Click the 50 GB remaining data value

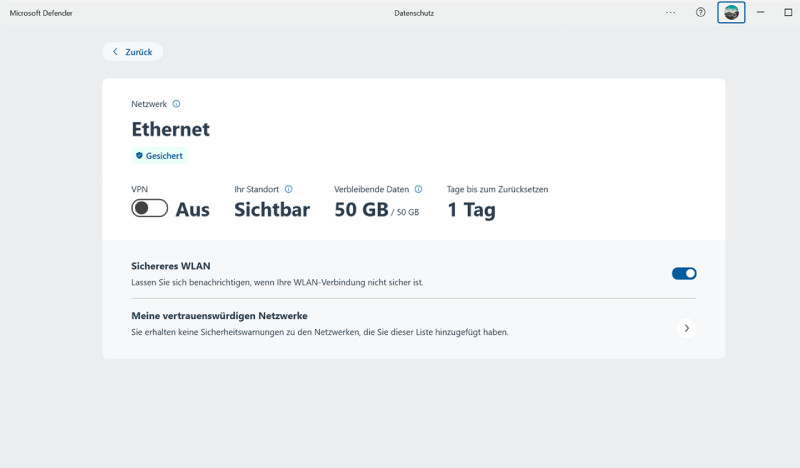[359, 210]
